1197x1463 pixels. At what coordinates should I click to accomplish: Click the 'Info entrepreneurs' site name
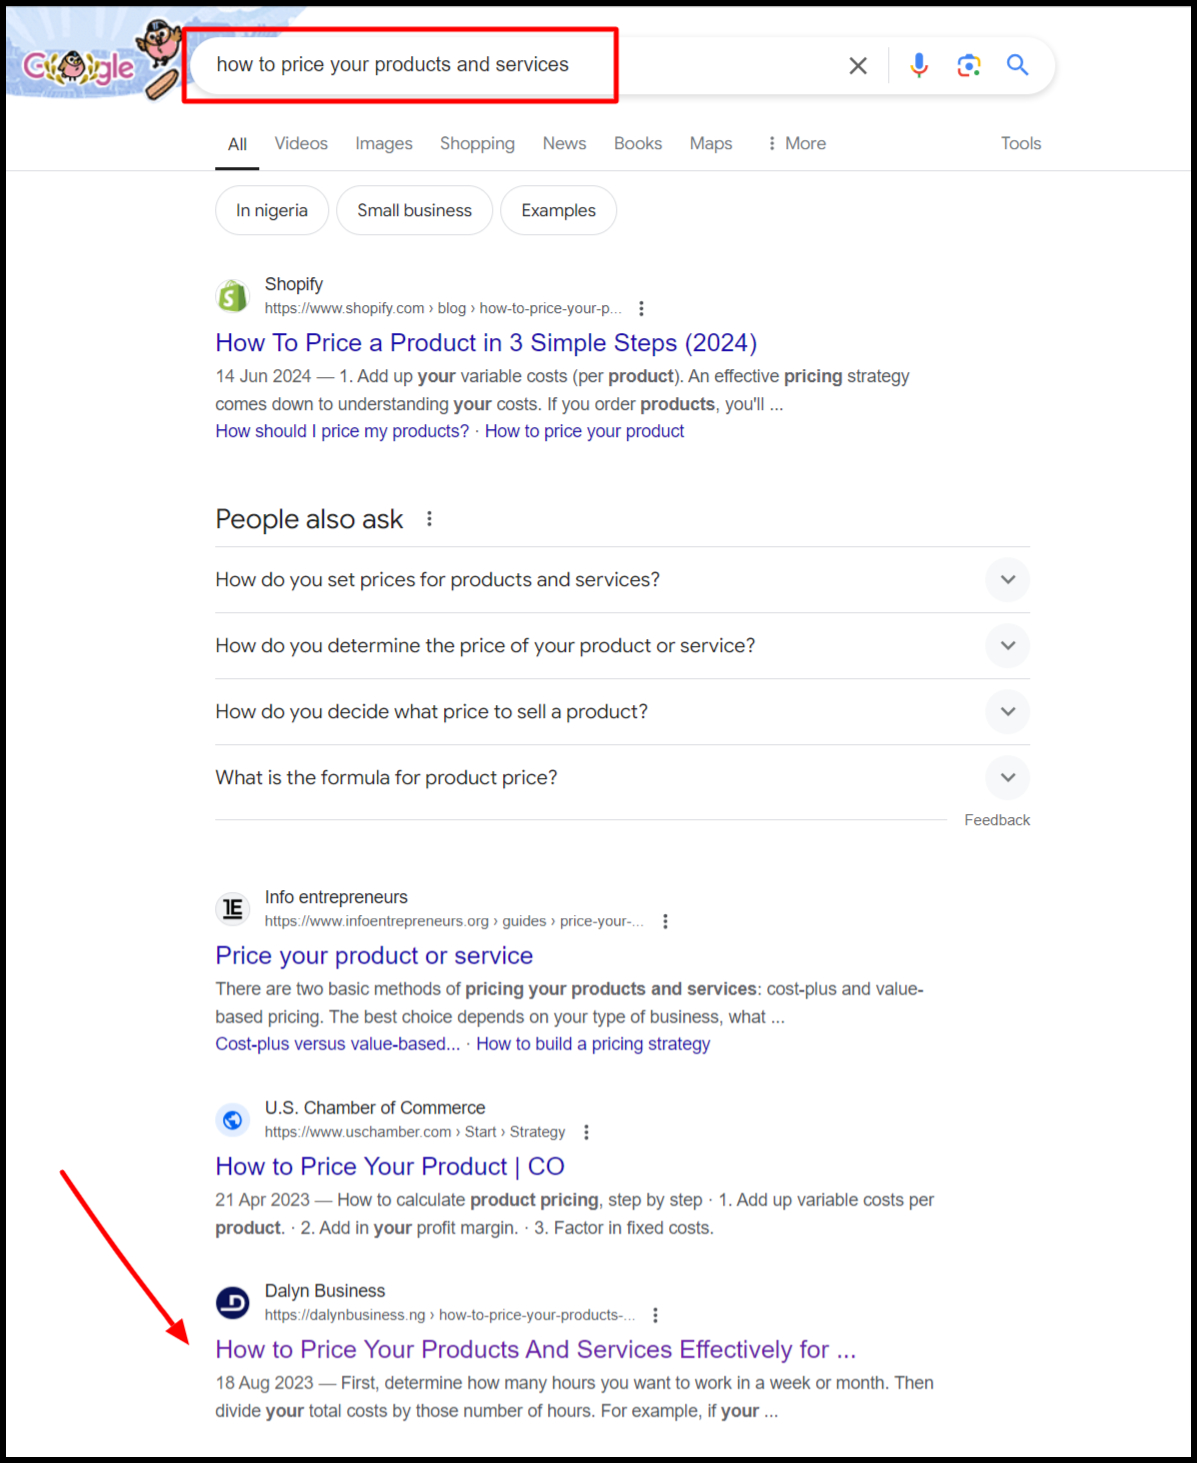point(336,897)
